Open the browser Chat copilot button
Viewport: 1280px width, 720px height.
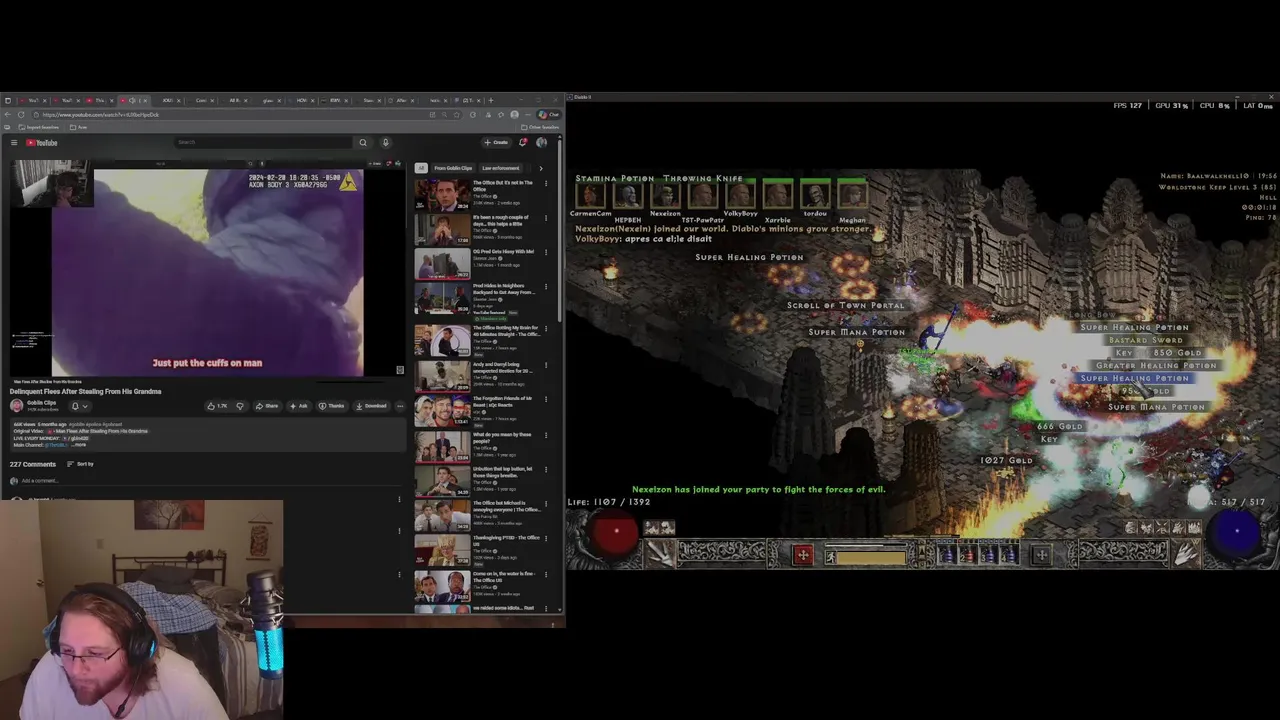coord(549,114)
